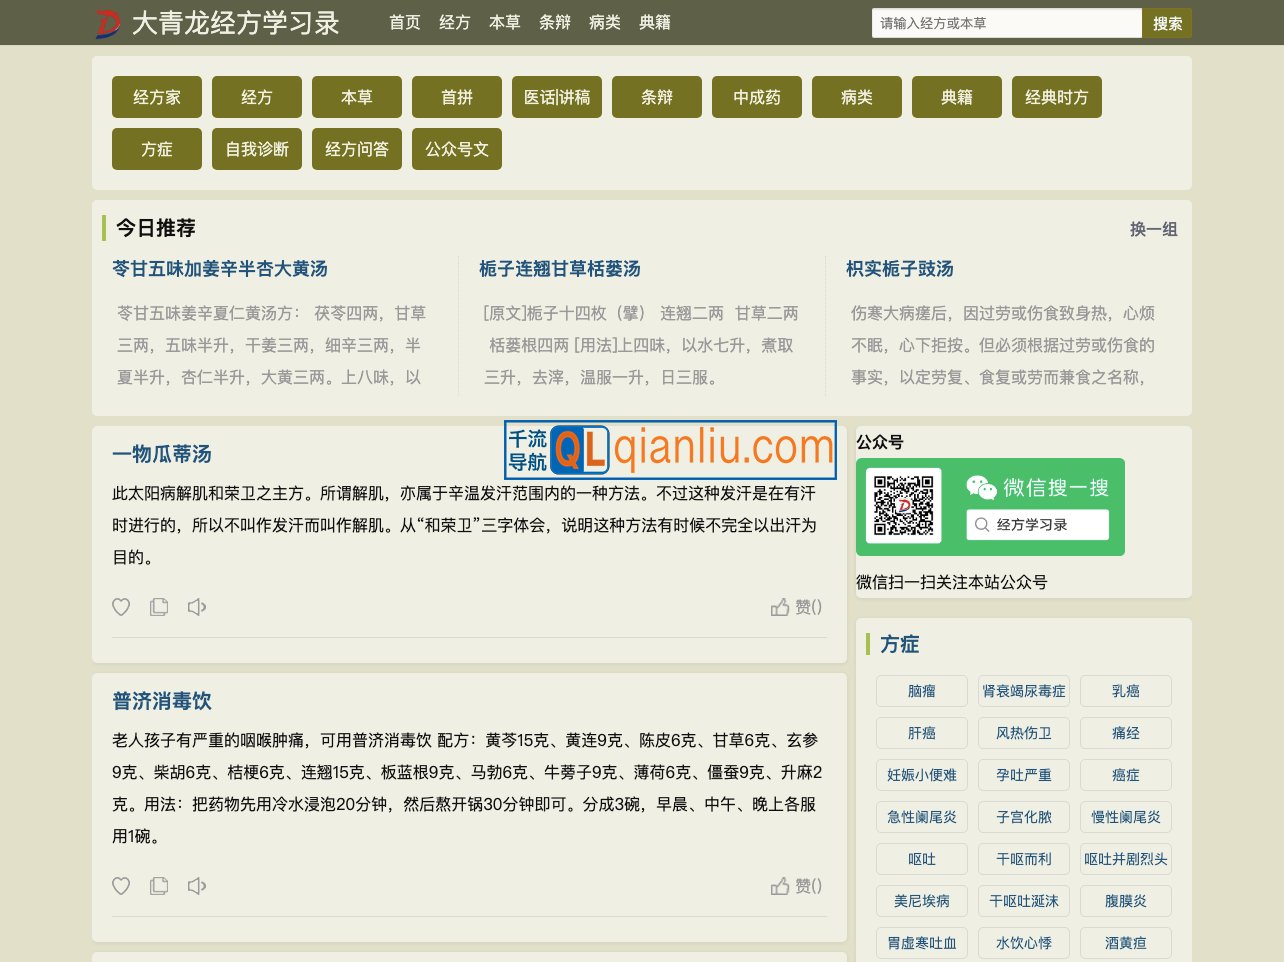Click the 经方家 category button
This screenshot has width=1284, height=962.
click(x=156, y=97)
